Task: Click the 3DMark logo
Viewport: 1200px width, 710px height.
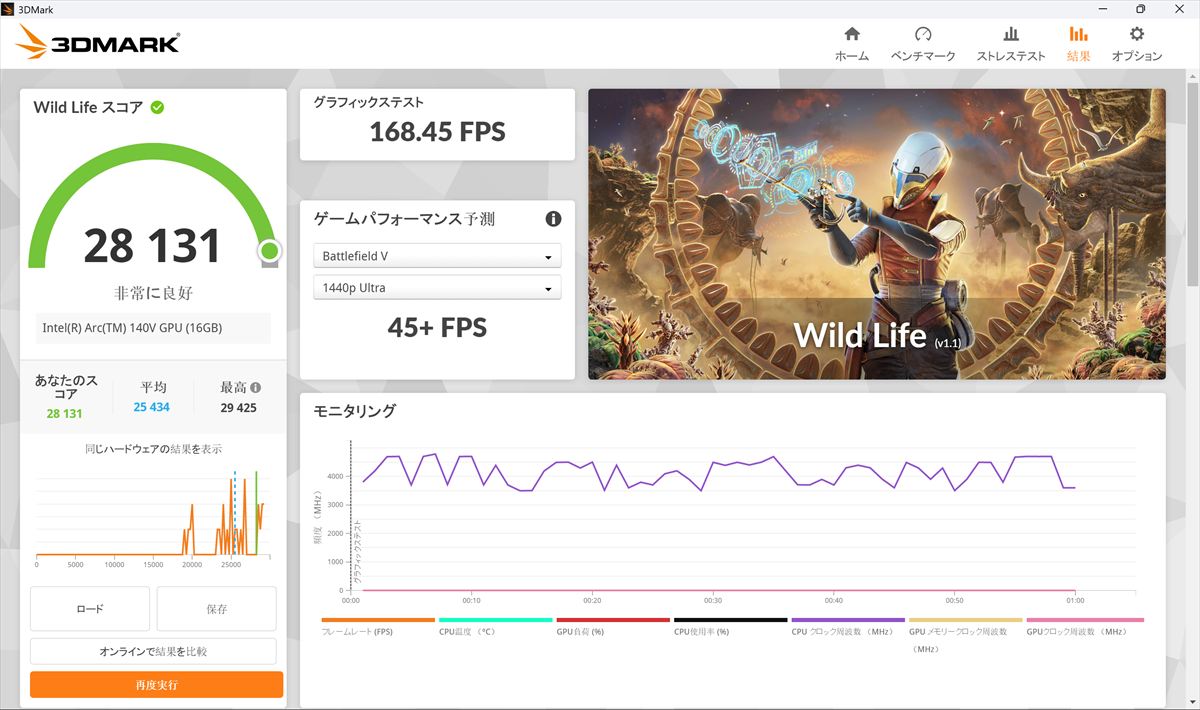Action: (98, 43)
